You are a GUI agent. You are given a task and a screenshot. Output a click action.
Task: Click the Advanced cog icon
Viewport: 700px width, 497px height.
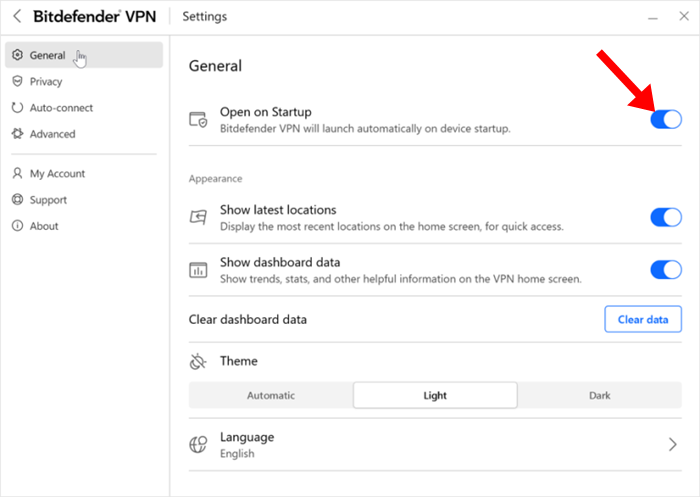pos(17,134)
